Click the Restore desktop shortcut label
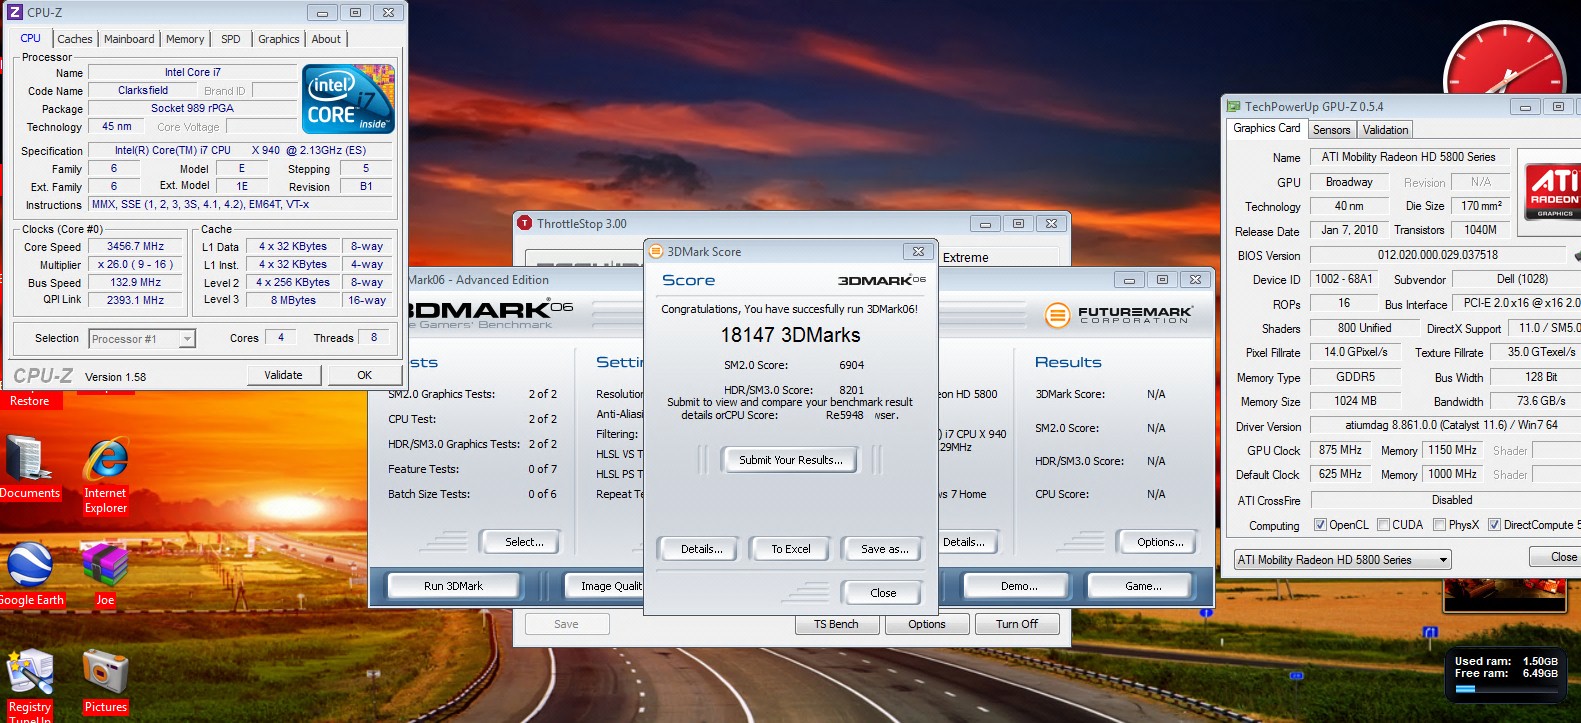The height and width of the screenshot is (723, 1581). tap(29, 400)
